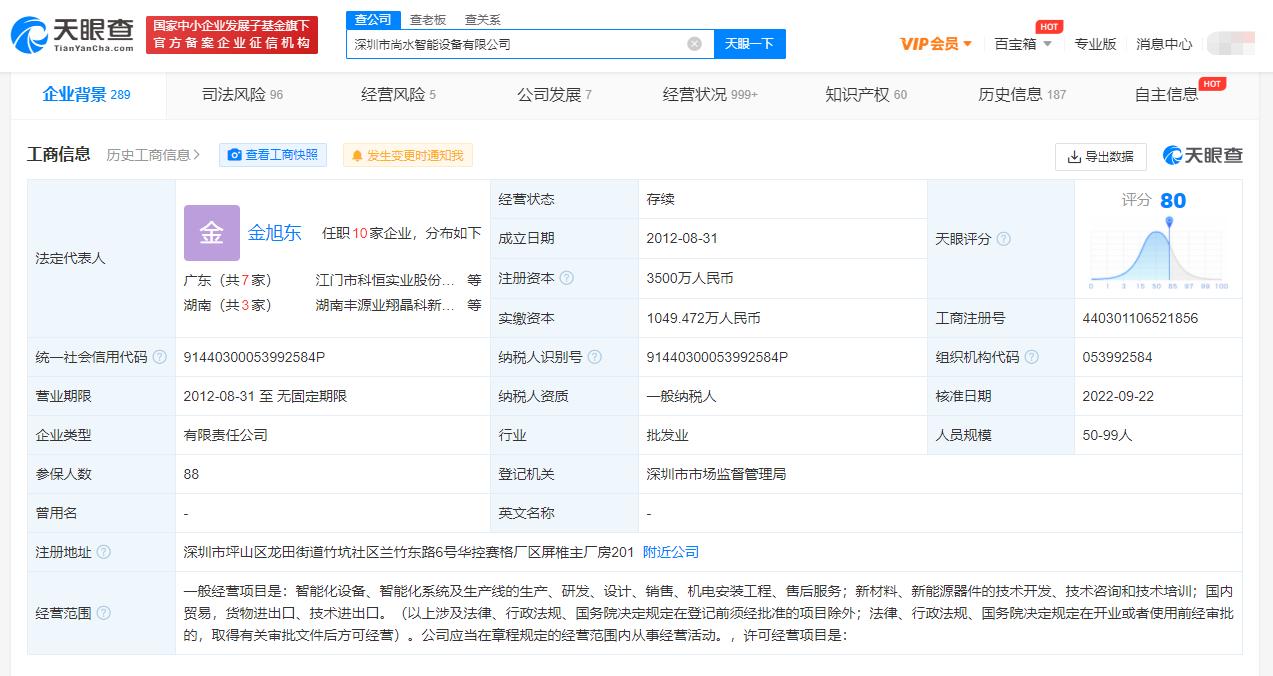Open the help icon beside 注册地址

click(x=103, y=552)
